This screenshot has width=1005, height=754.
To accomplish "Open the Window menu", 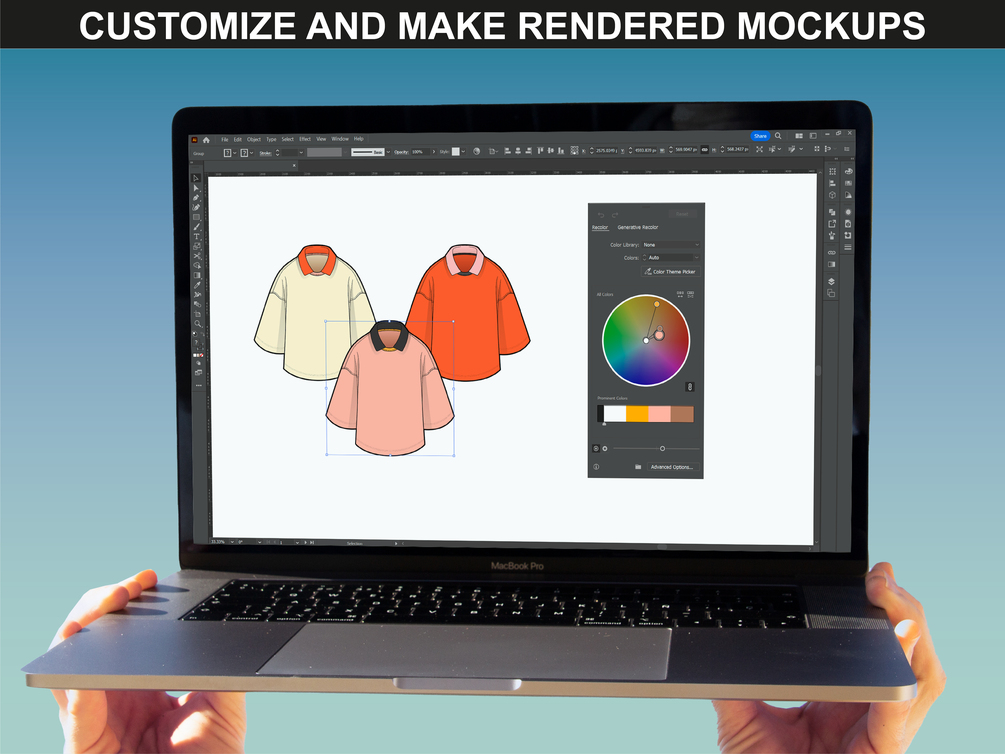I will (340, 138).
